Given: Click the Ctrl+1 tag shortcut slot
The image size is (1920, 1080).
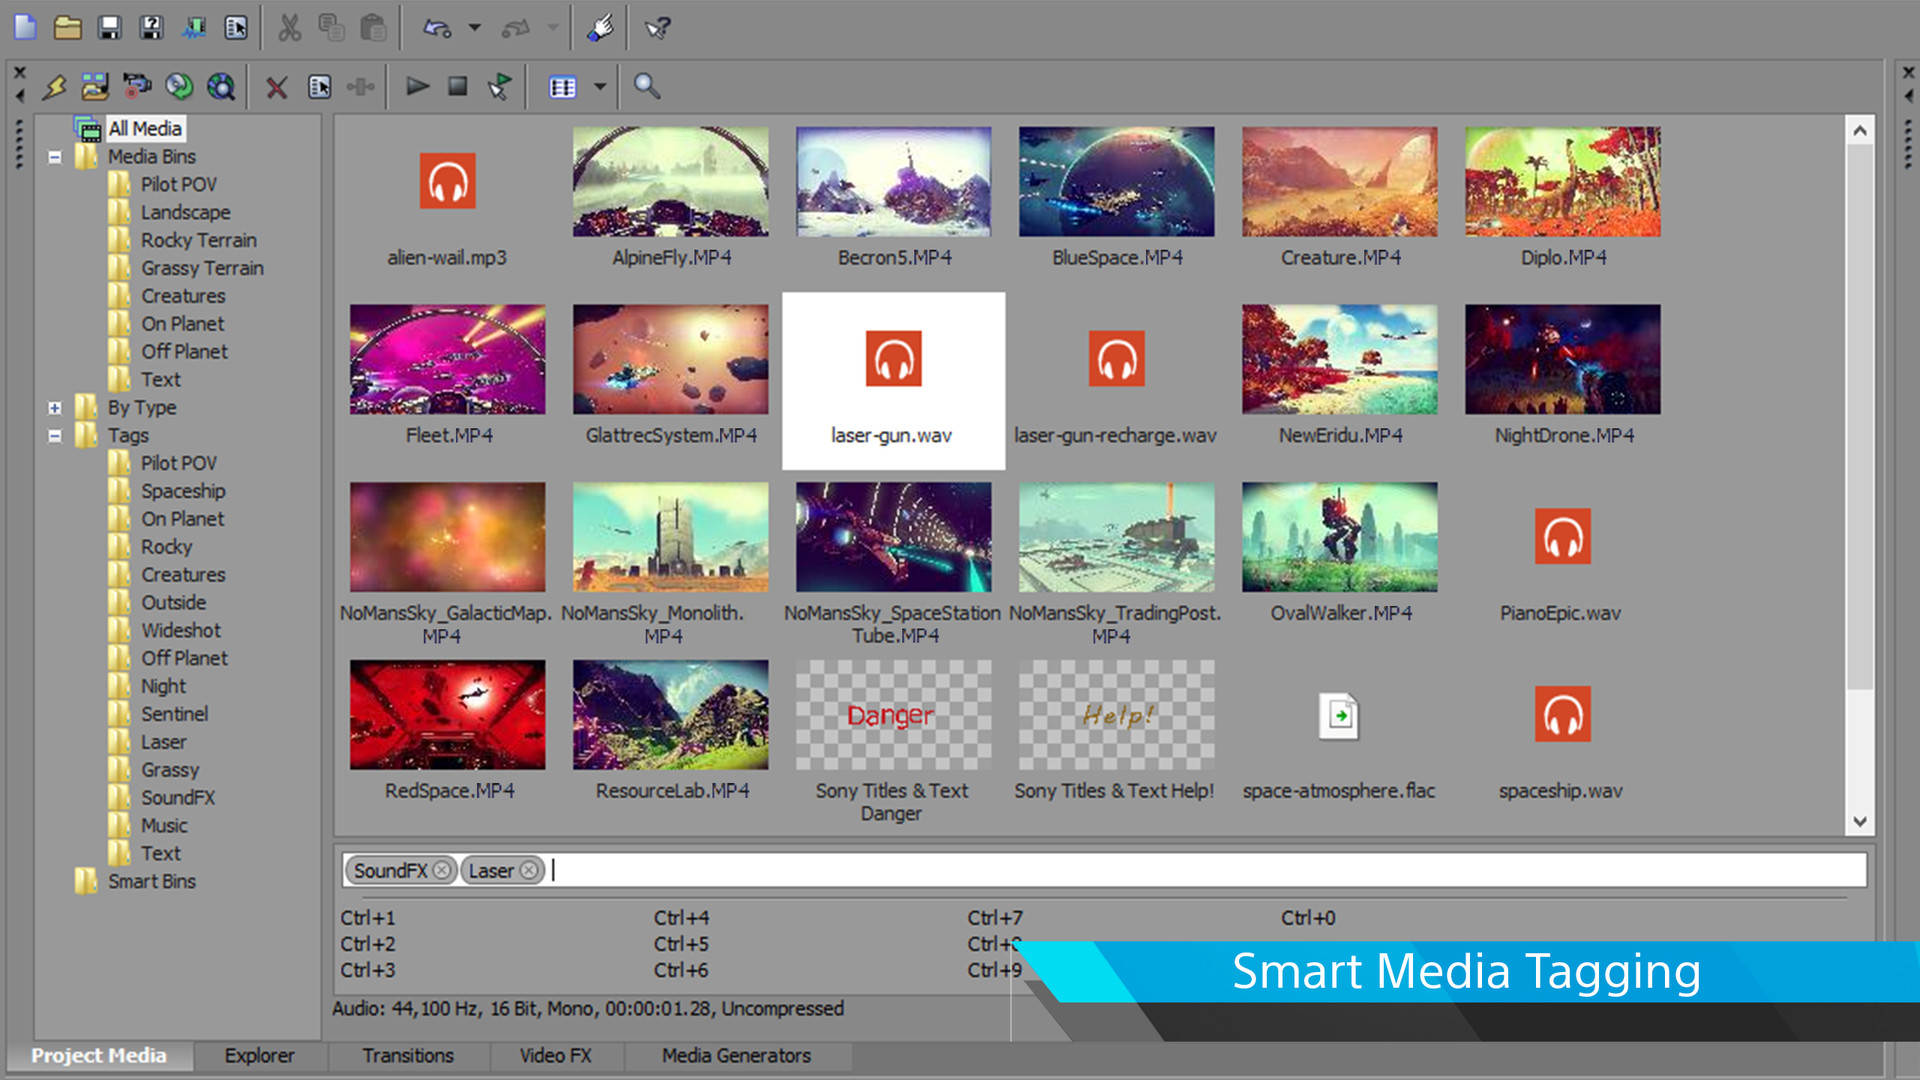Looking at the screenshot, I should point(368,918).
